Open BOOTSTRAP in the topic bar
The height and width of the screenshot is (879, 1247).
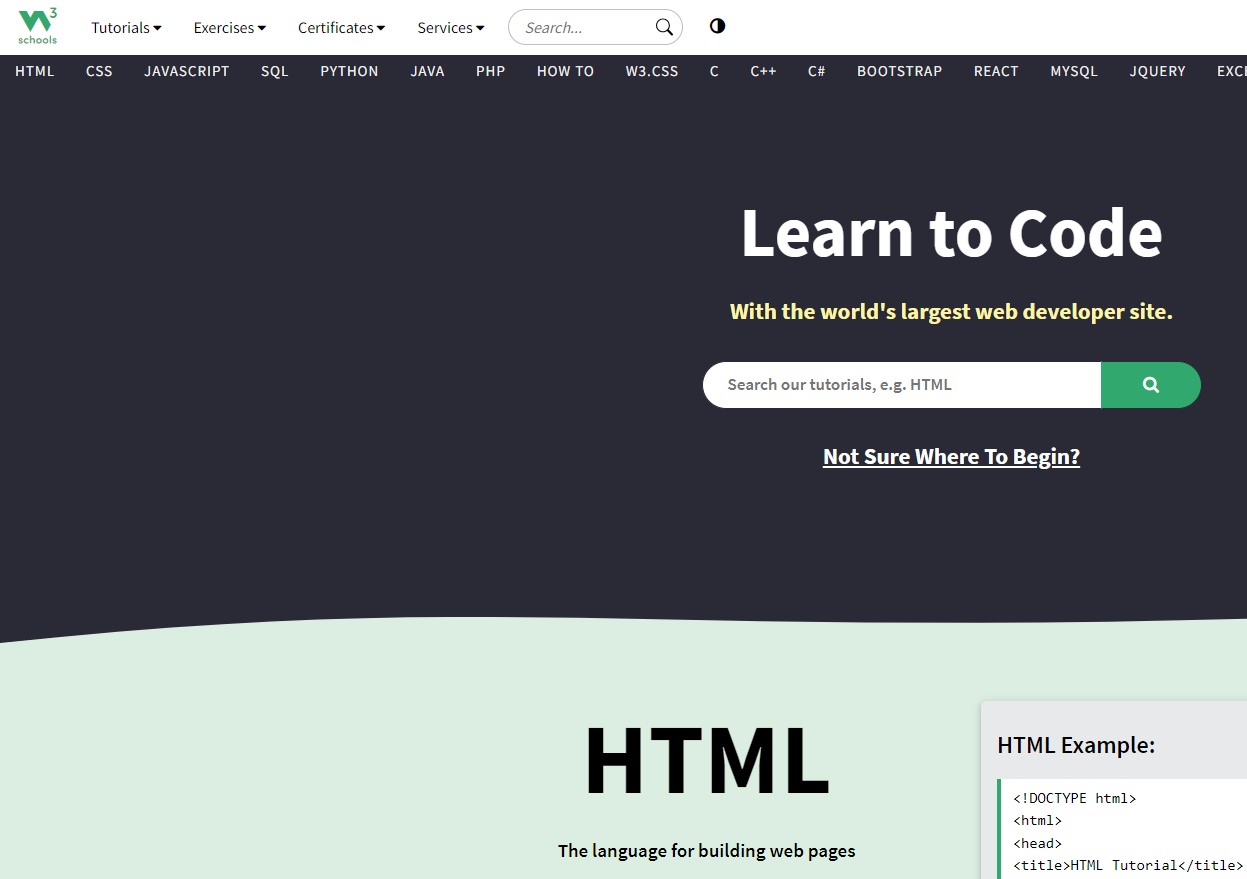click(900, 71)
